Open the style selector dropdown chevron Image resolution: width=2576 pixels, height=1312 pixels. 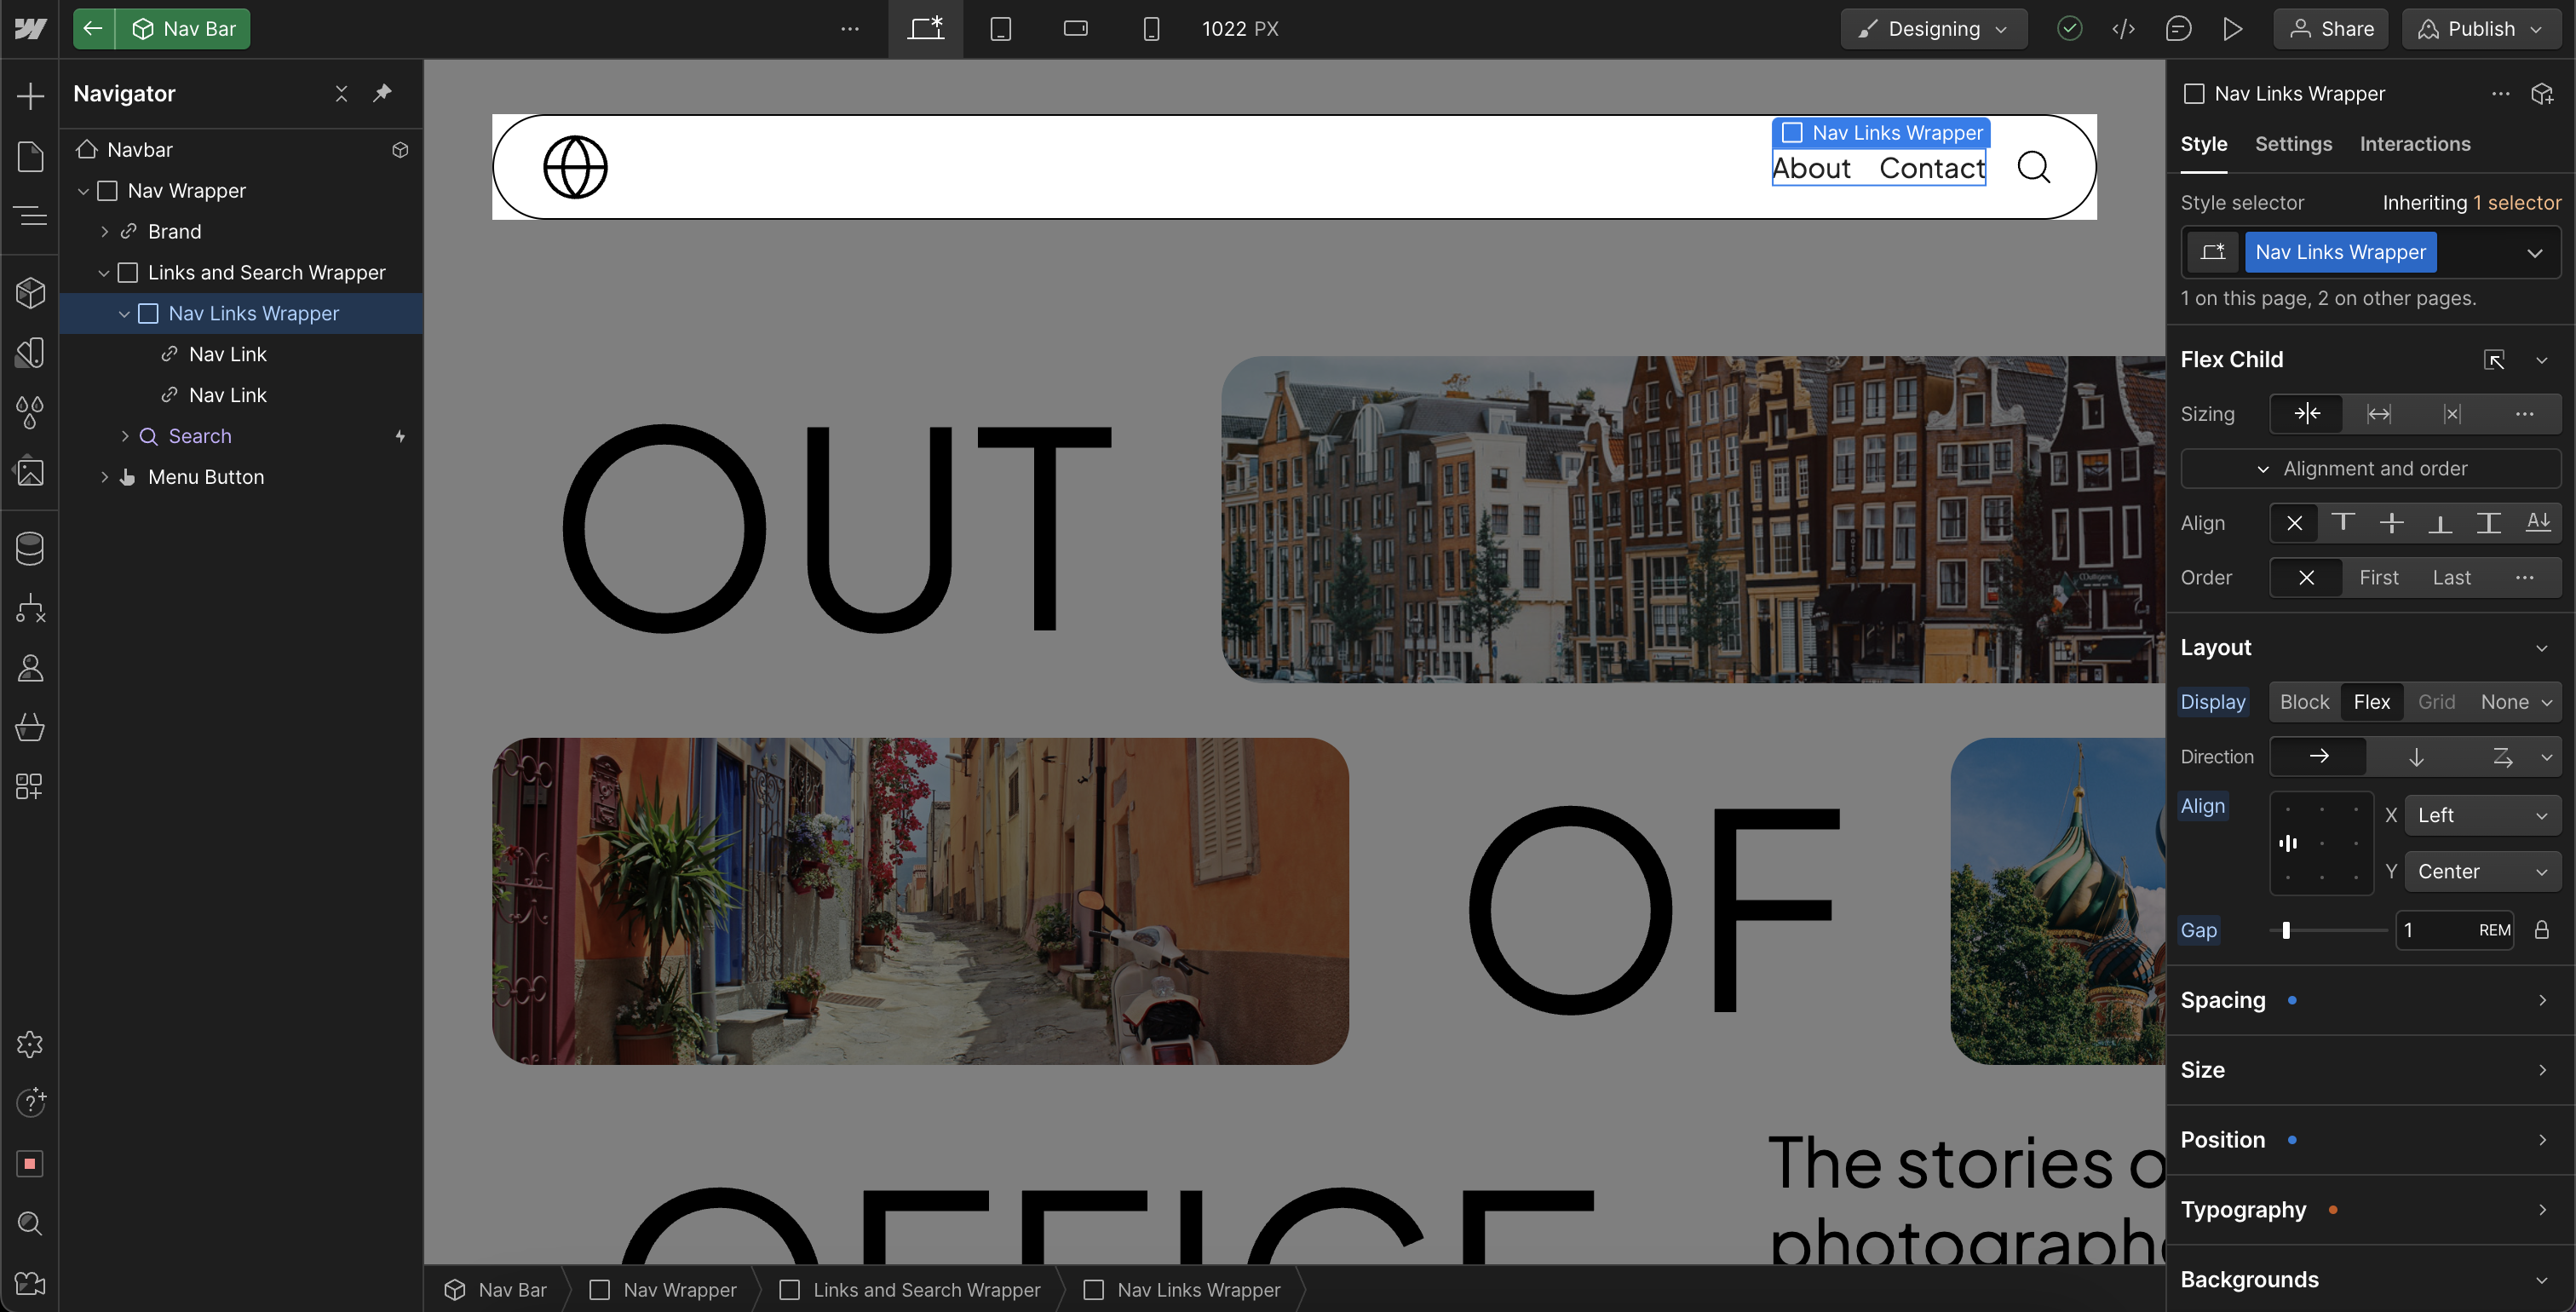[2534, 253]
